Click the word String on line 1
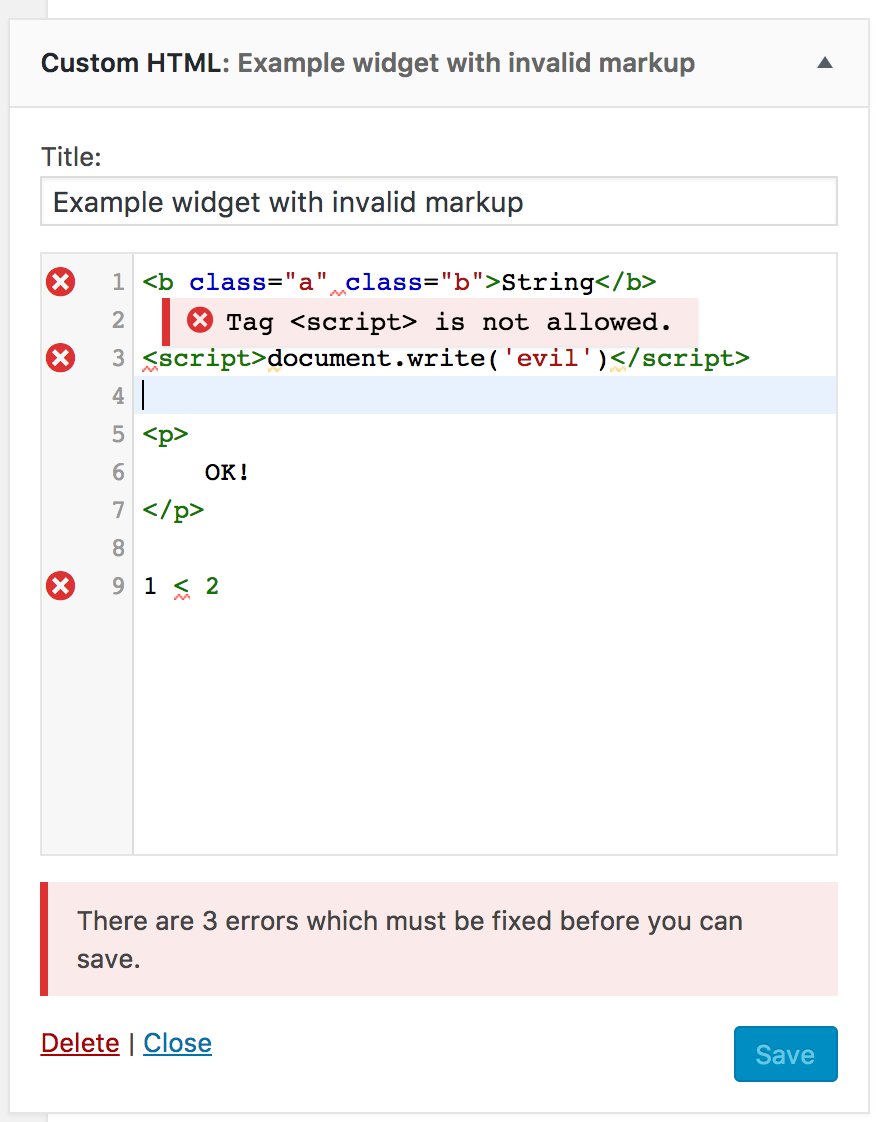Image resolution: width=882 pixels, height=1122 pixels. click(548, 282)
